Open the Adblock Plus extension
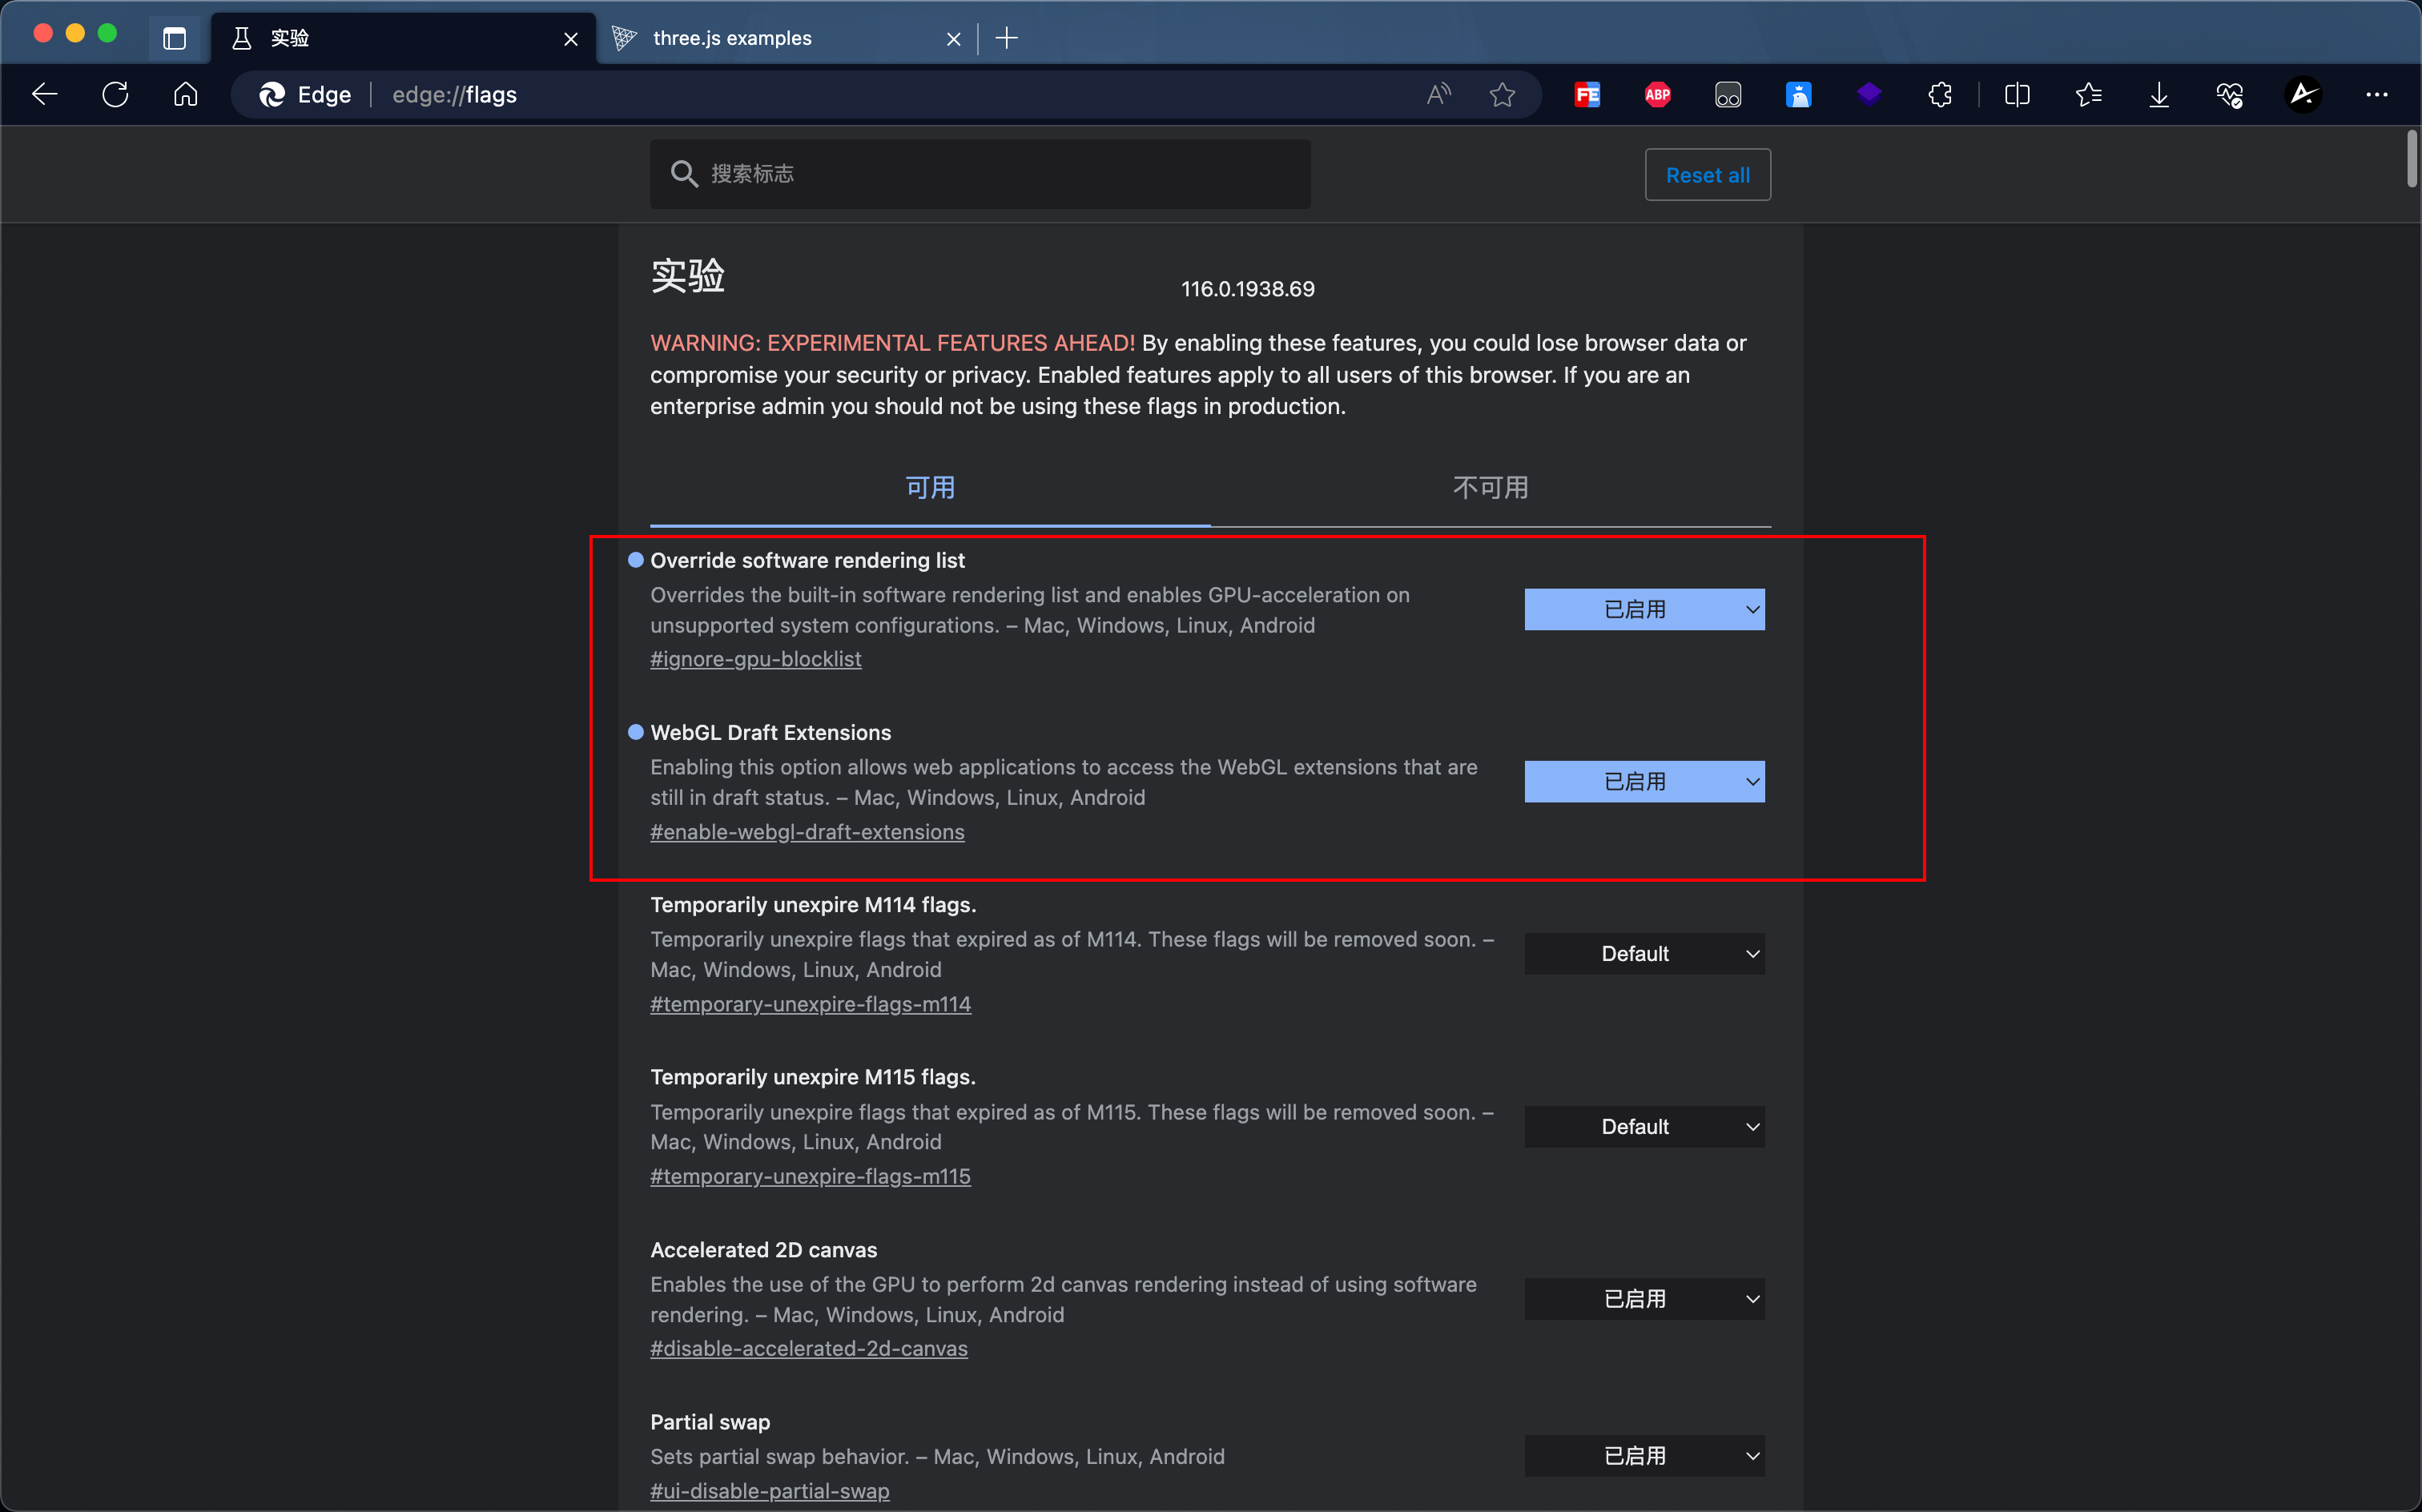The height and width of the screenshot is (1512, 2422). click(x=1658, y=95)
